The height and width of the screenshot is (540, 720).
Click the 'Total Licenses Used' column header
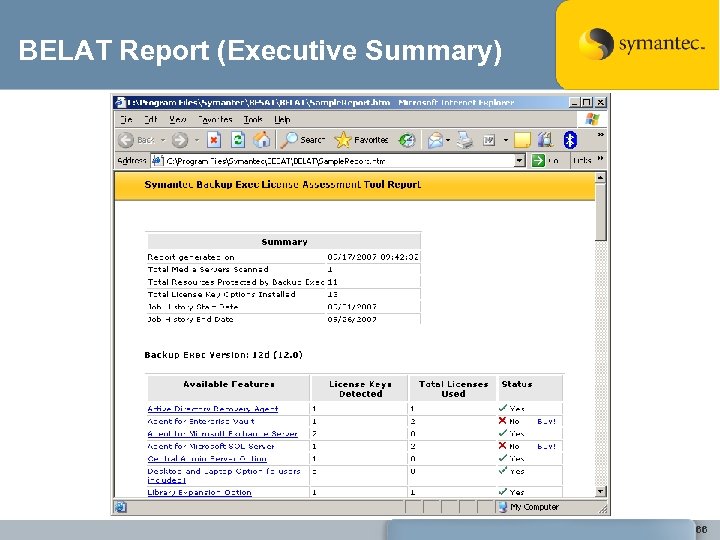[453, 389]
